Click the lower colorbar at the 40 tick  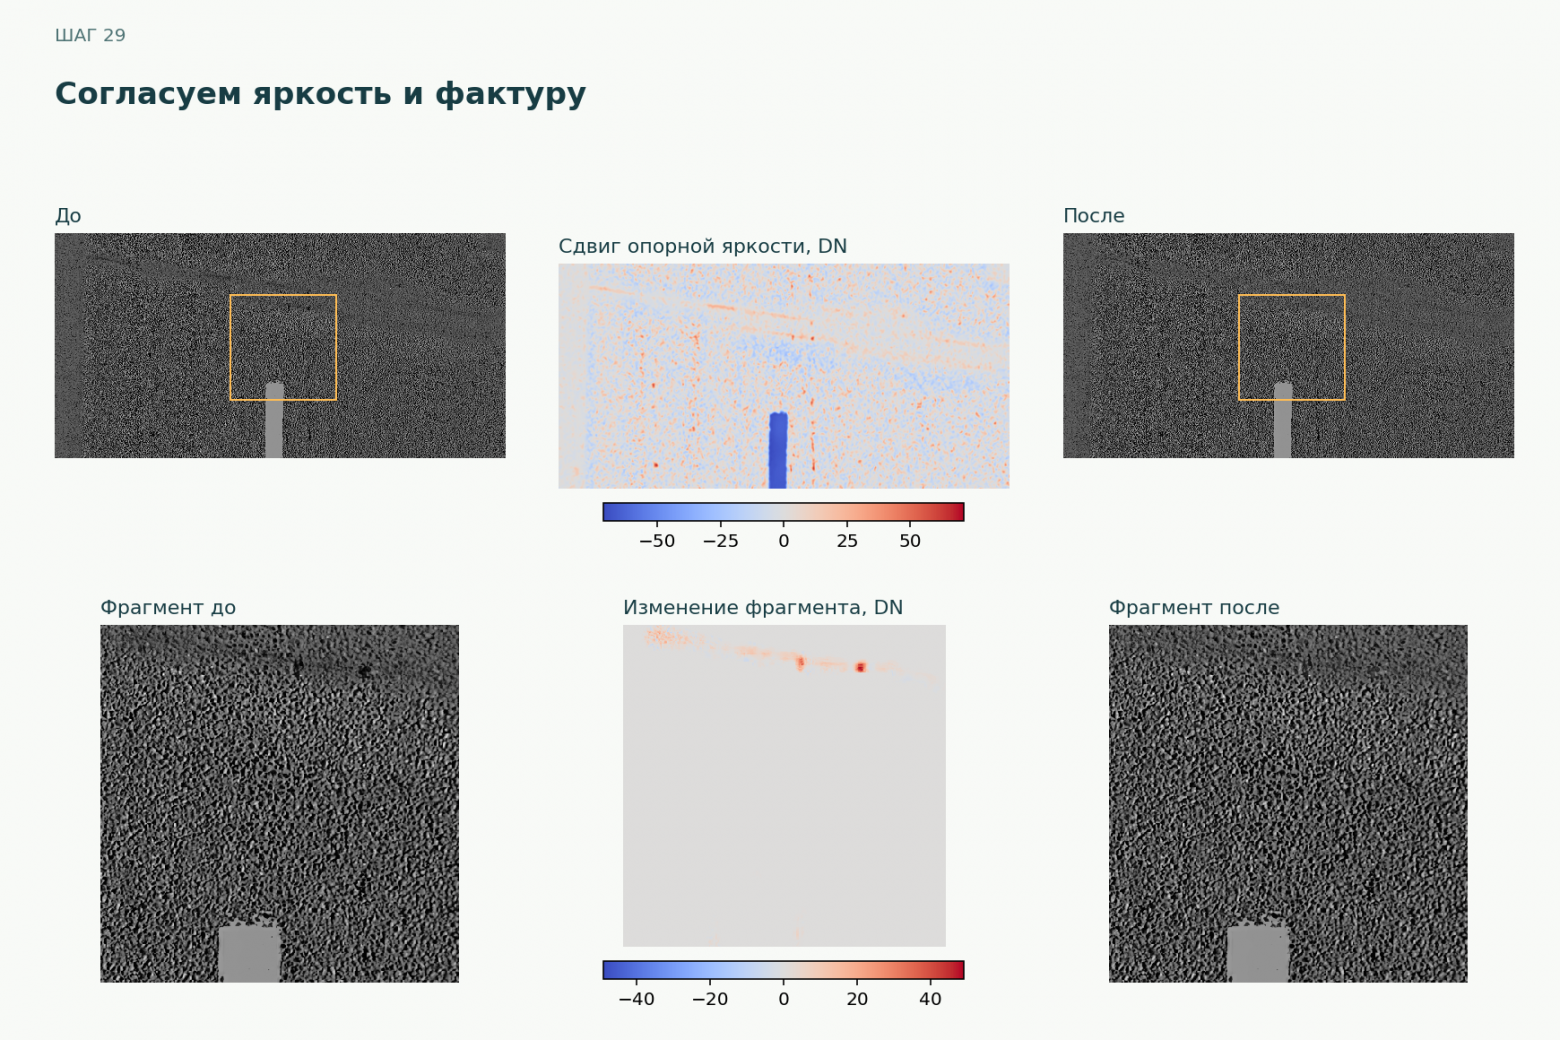coord(930,970)
